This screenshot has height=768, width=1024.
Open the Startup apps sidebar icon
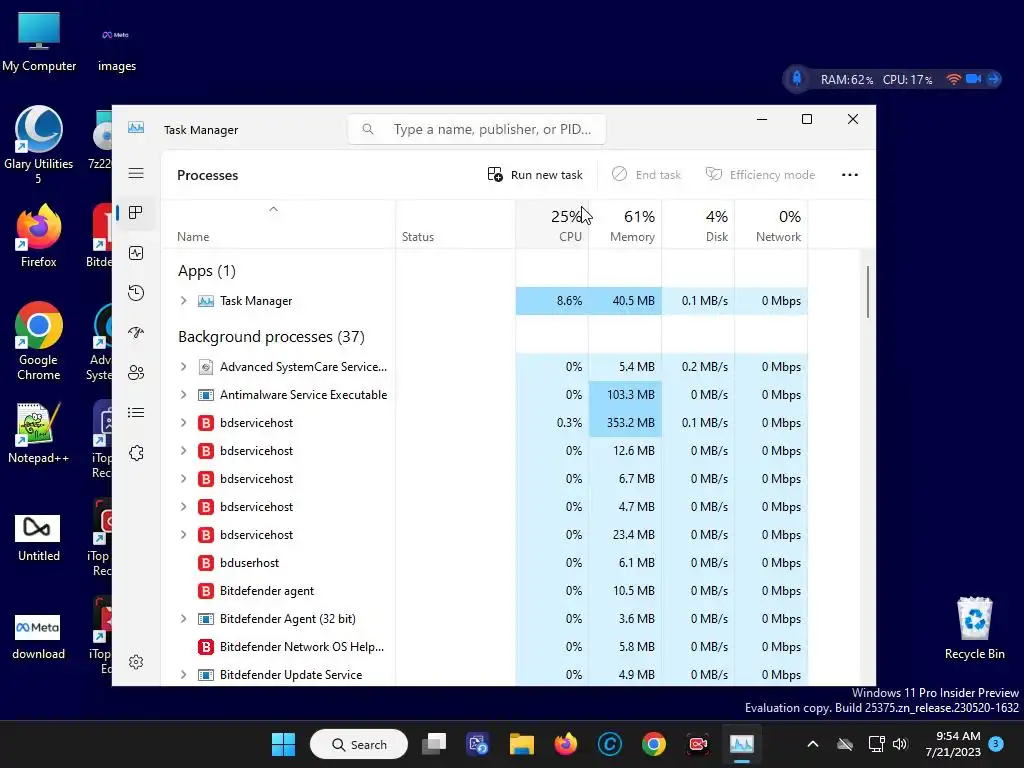point(136,332)
